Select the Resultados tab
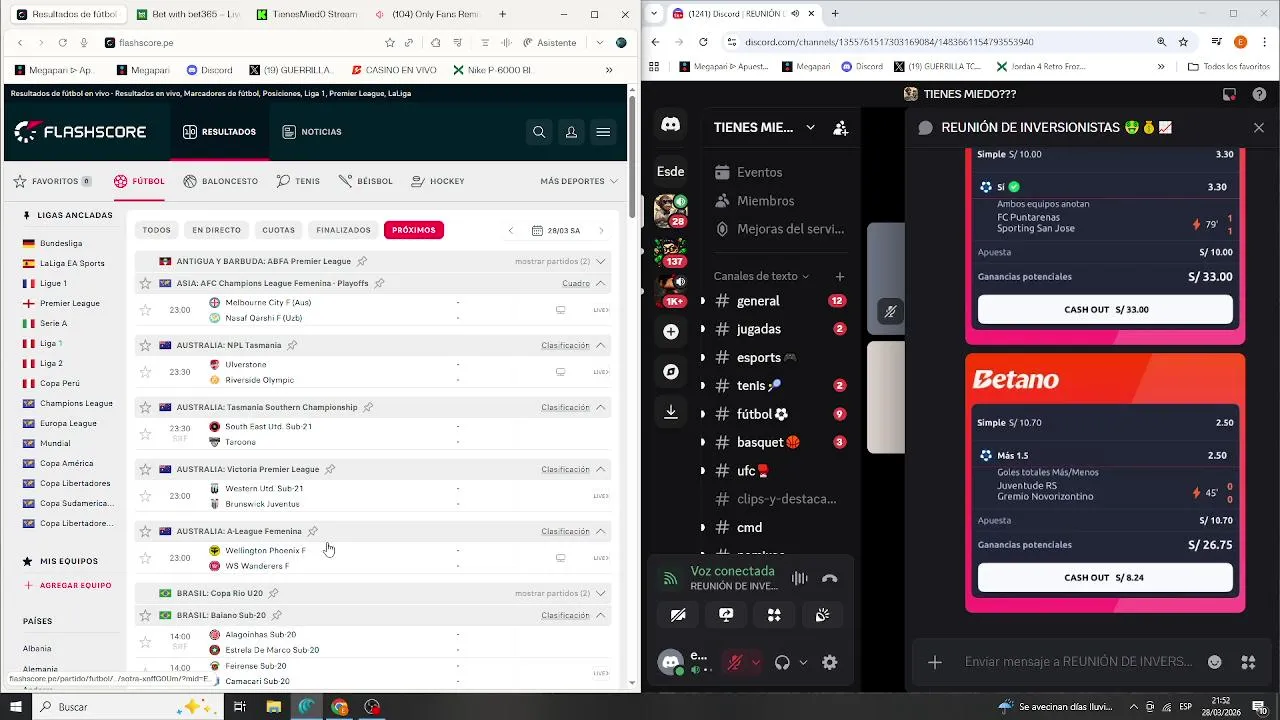The height and width of the screenshot is (720, 1280). tap(219, 132)
